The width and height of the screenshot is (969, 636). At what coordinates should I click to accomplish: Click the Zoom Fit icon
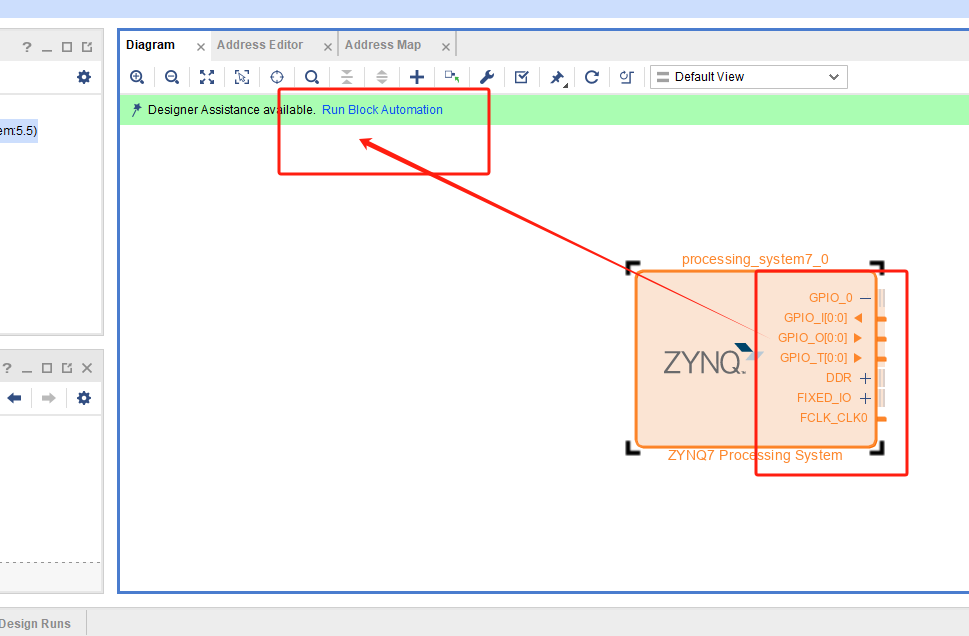pyautogui.click(x=207, y=77)
